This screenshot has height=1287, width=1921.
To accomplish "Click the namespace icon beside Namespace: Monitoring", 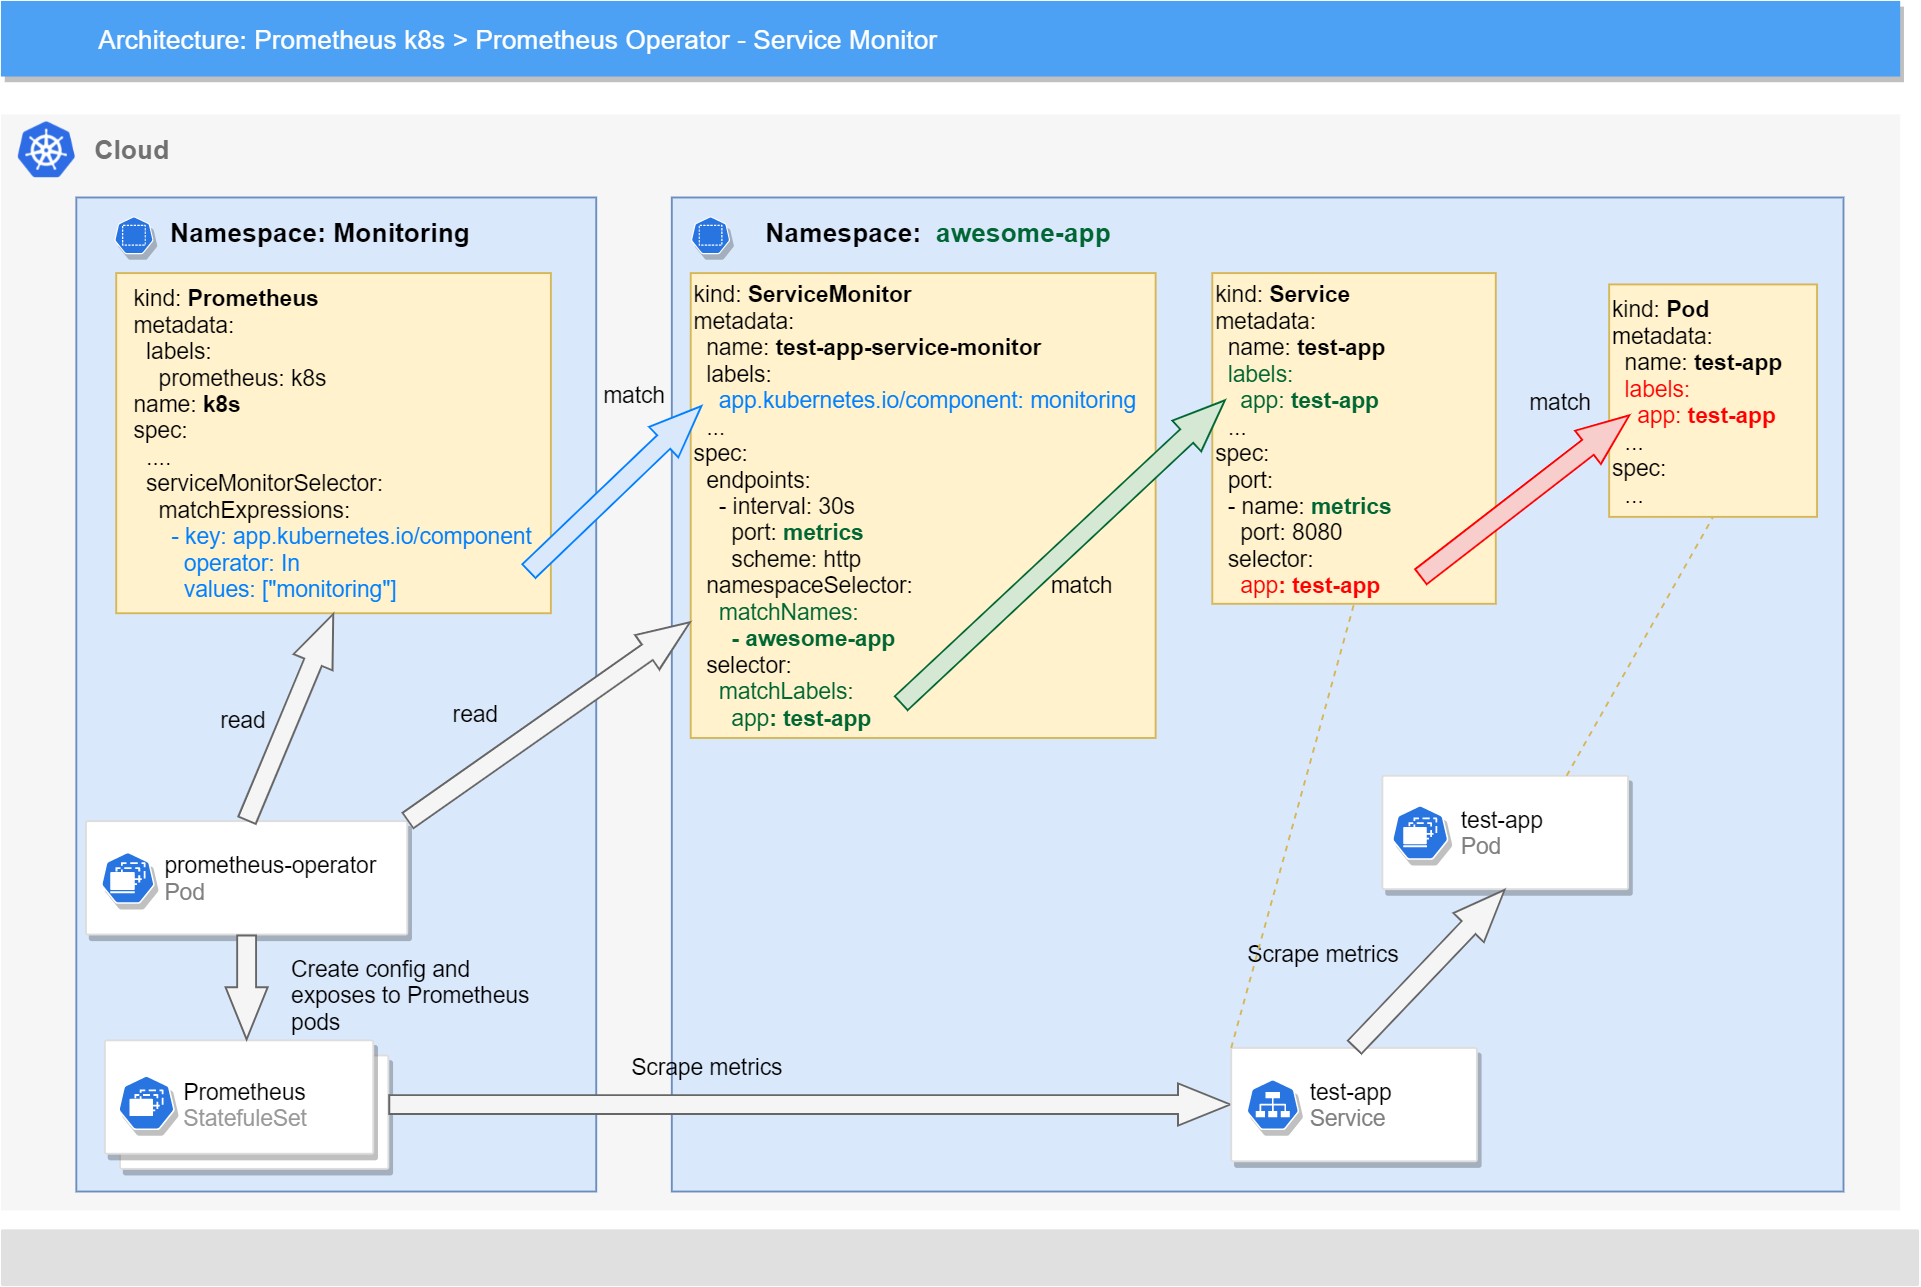I will (134, 236).
